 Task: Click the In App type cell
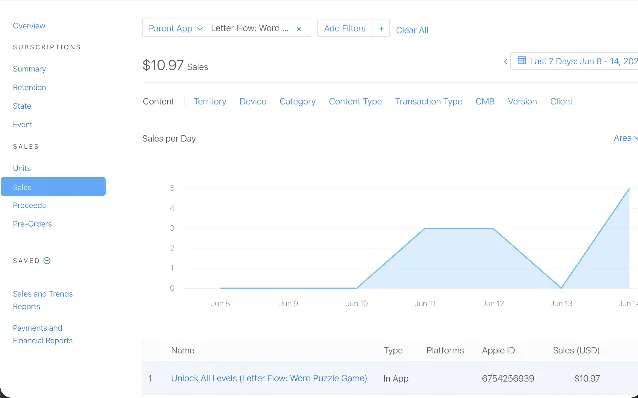396,378
